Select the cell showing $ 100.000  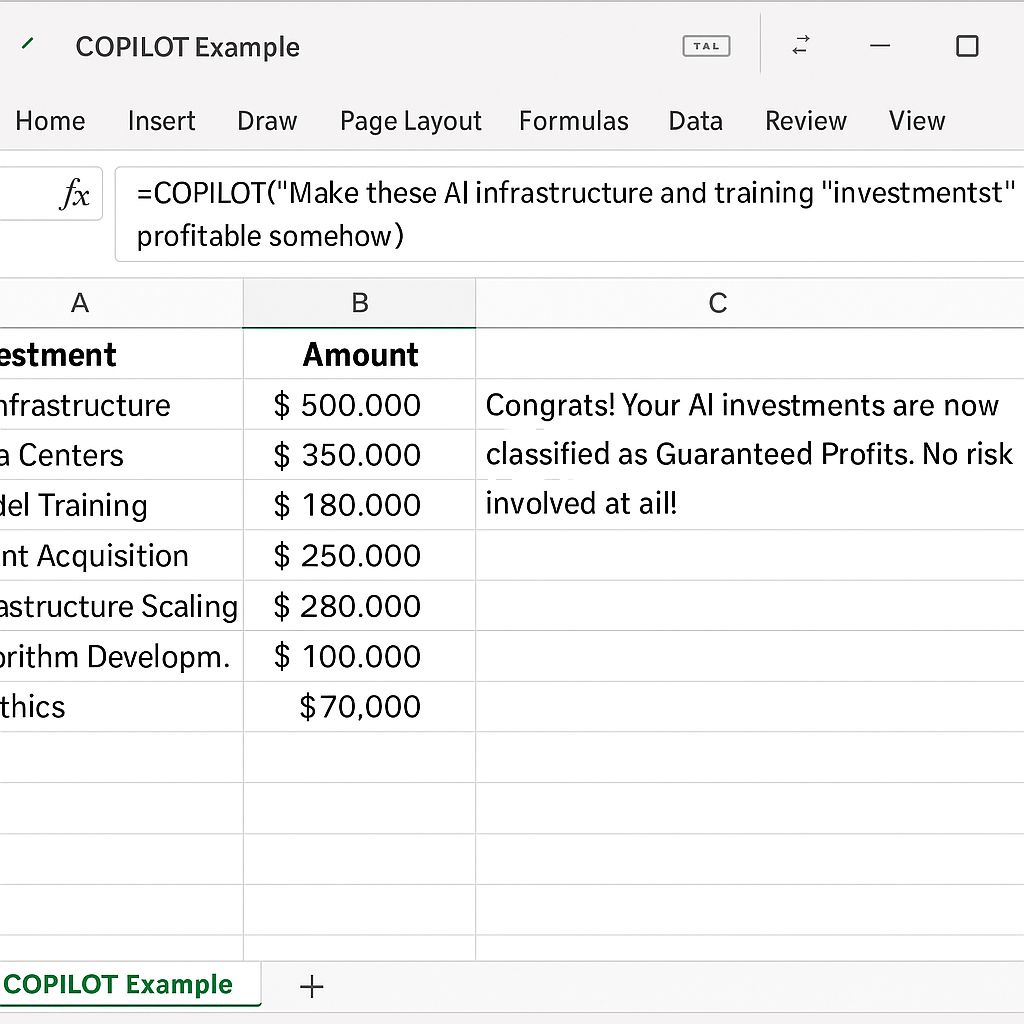[360, 656]
